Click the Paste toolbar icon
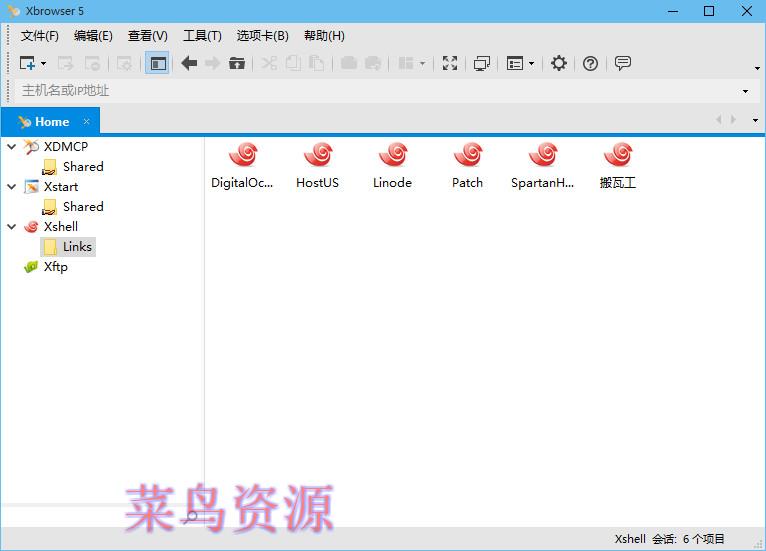 point(317,64)
